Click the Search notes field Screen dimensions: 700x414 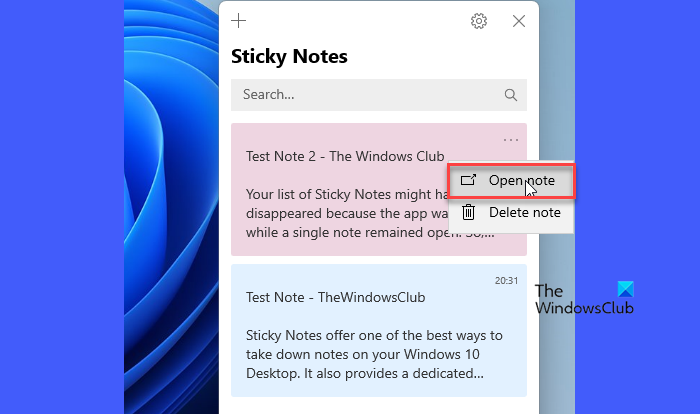379,95
